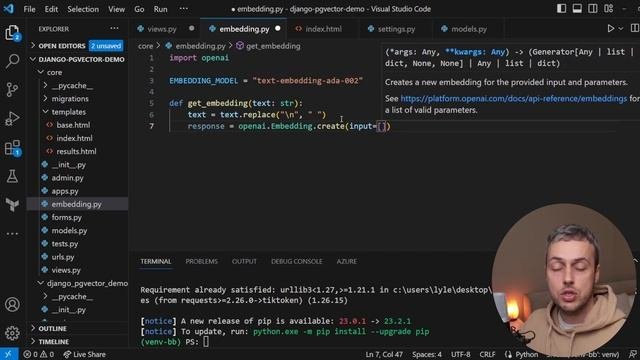Switch to the models.py editor tab
The width and height of the screenshot is (640, 360).
(468, 29)
